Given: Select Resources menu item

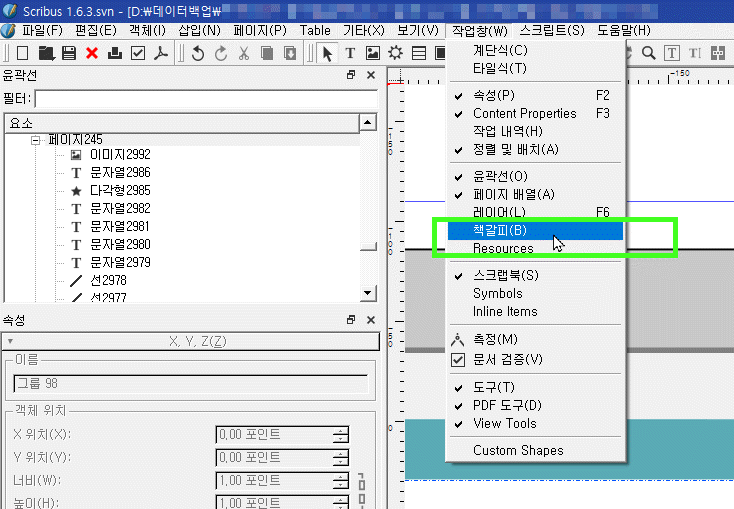Looking at the screenshot, I should coord(535,248).
